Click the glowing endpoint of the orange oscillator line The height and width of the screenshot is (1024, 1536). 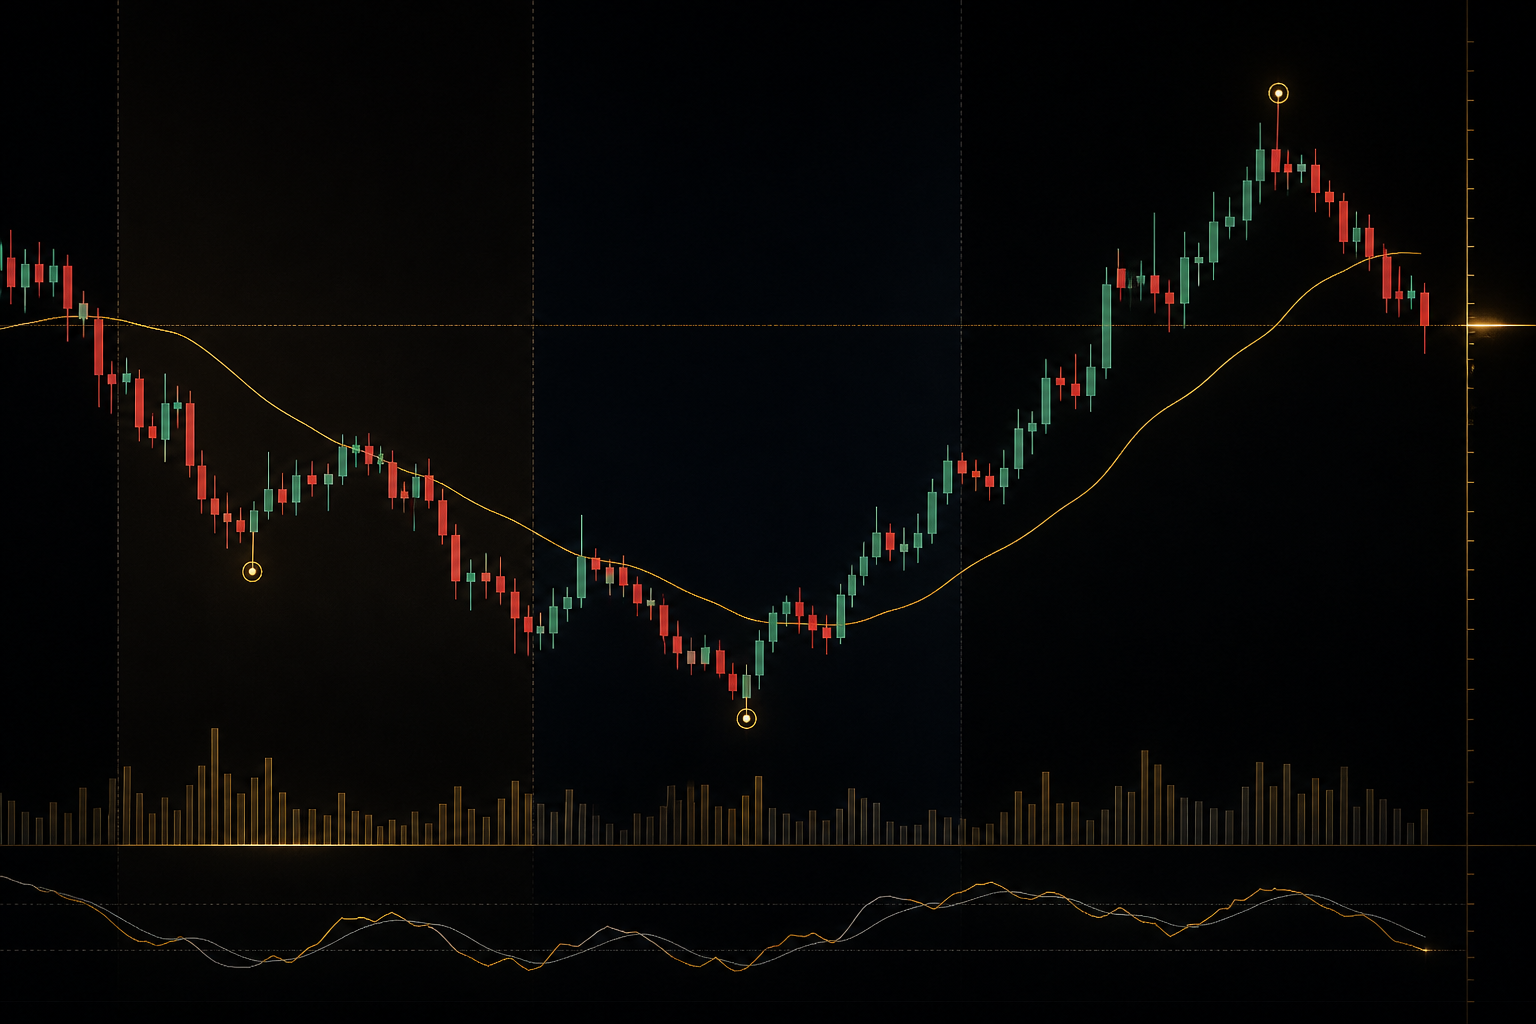coord(1424,949)
